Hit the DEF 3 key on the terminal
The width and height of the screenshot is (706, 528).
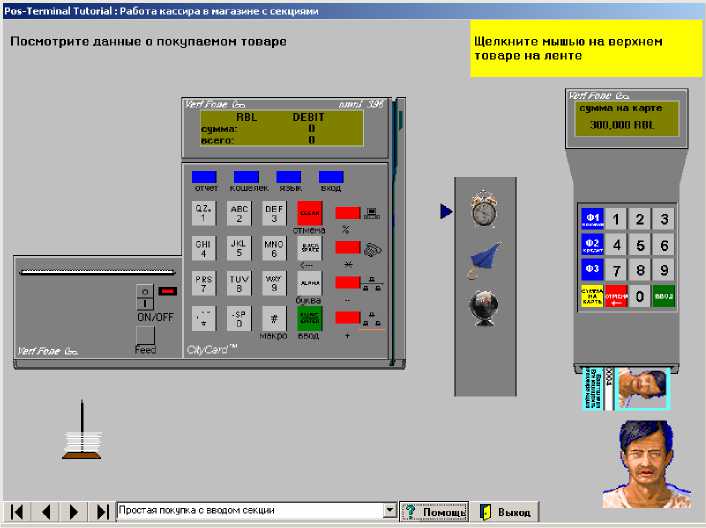point(274,213)
